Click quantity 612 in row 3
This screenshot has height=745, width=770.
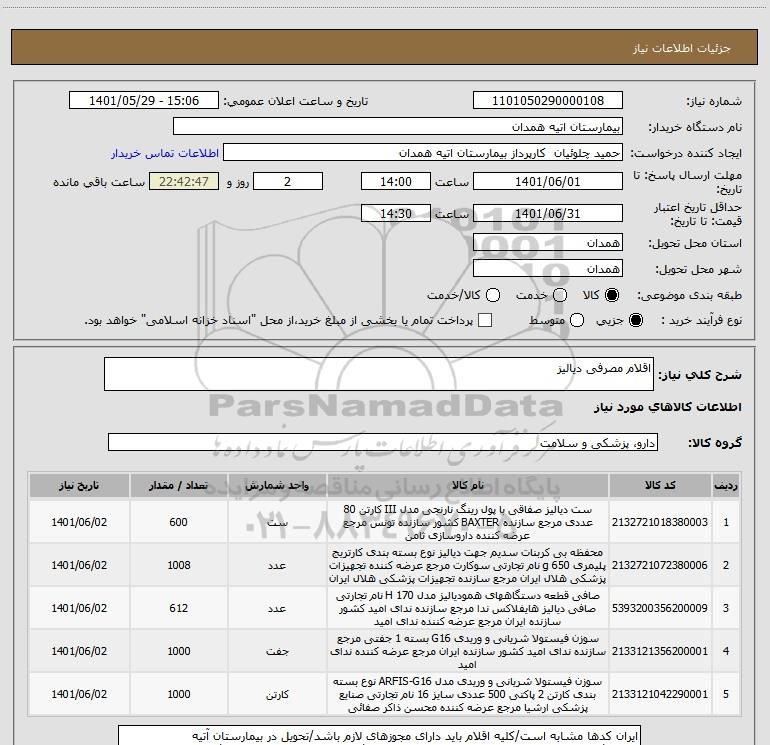(178, 608)
